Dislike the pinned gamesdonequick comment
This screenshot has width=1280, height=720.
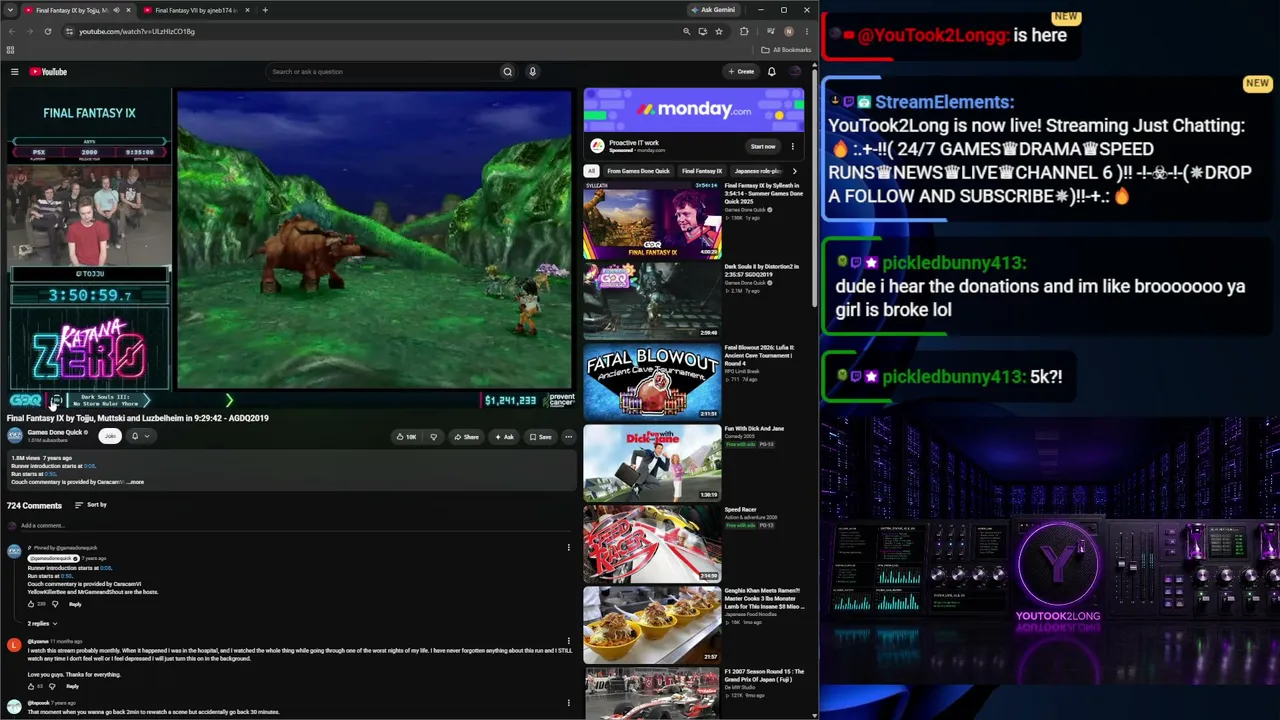(54, 604)
